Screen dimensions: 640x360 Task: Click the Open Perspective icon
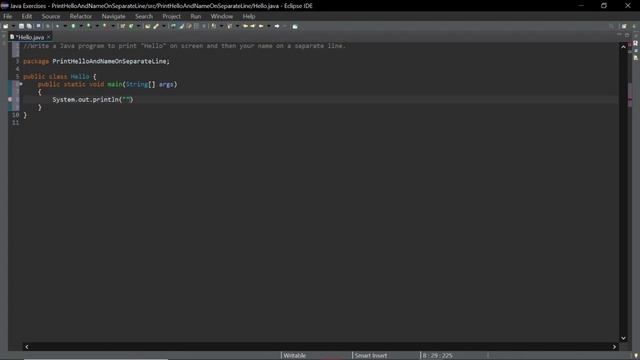click(x=624, y=26)
